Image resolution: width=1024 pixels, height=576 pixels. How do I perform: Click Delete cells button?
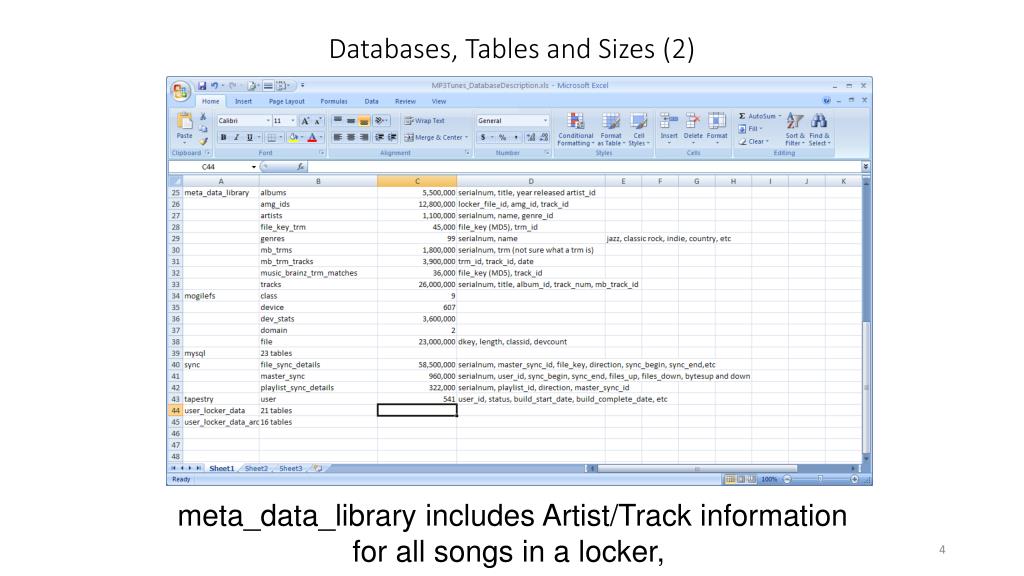point(693,127)
